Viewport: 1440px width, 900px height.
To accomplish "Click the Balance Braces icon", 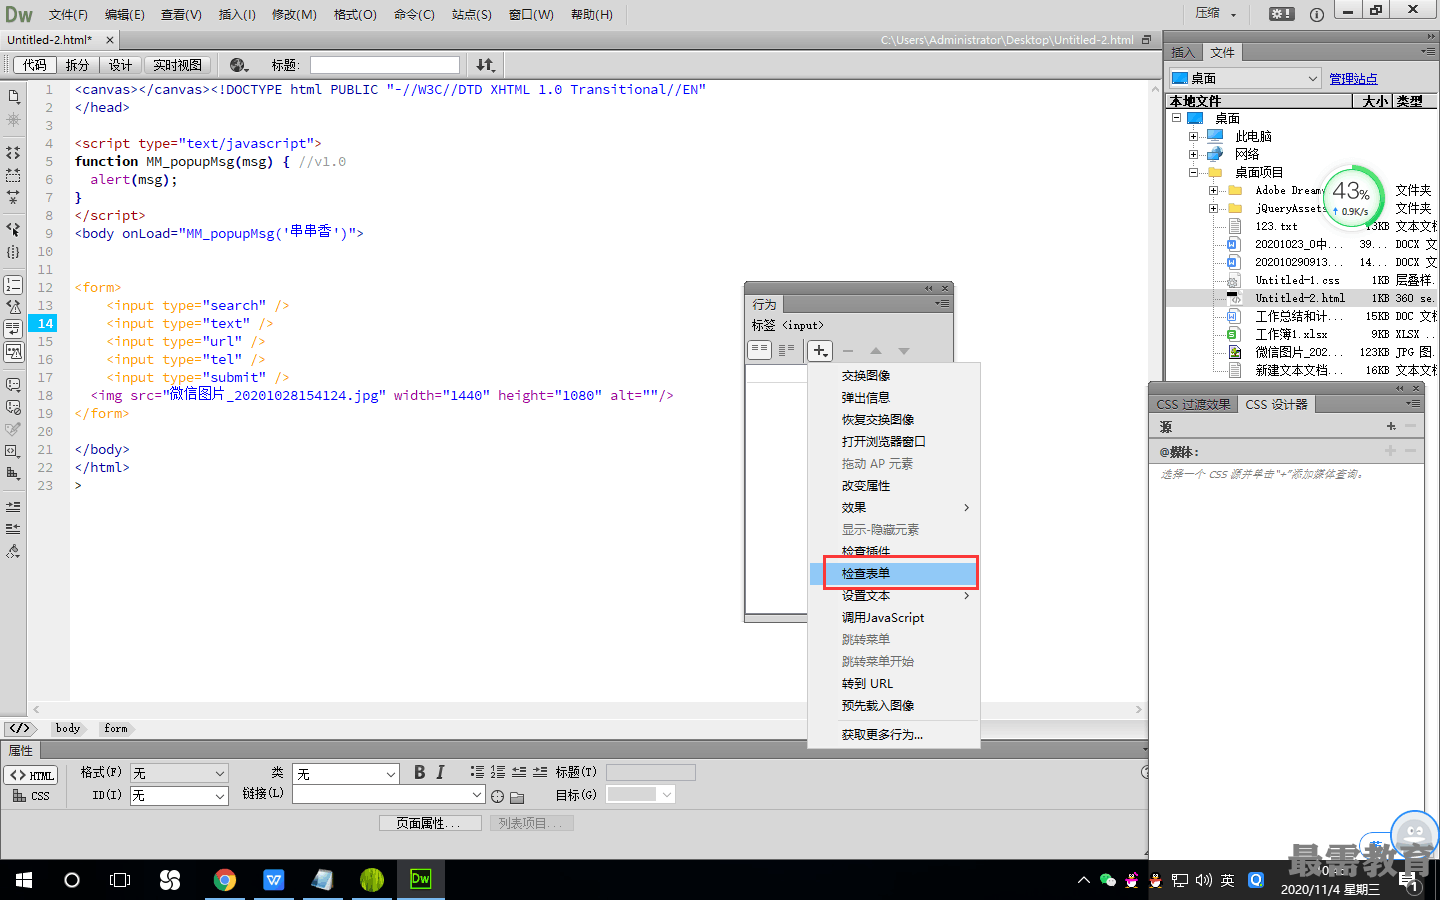I will (x=14, y=252).
